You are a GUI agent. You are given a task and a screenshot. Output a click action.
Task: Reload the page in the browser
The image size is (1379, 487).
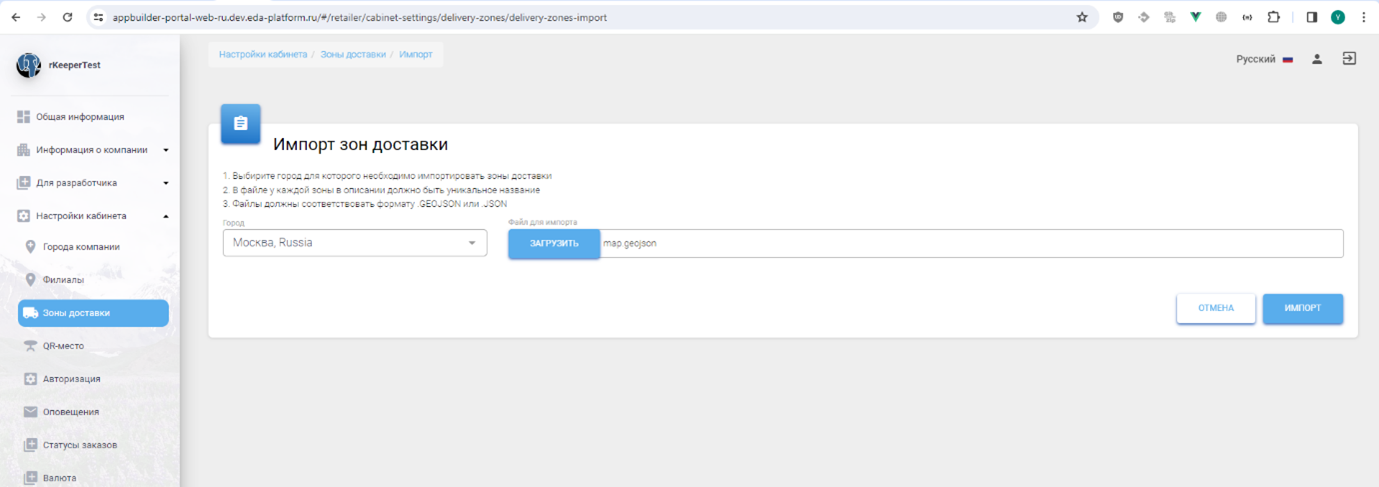[x=67, y=17]
